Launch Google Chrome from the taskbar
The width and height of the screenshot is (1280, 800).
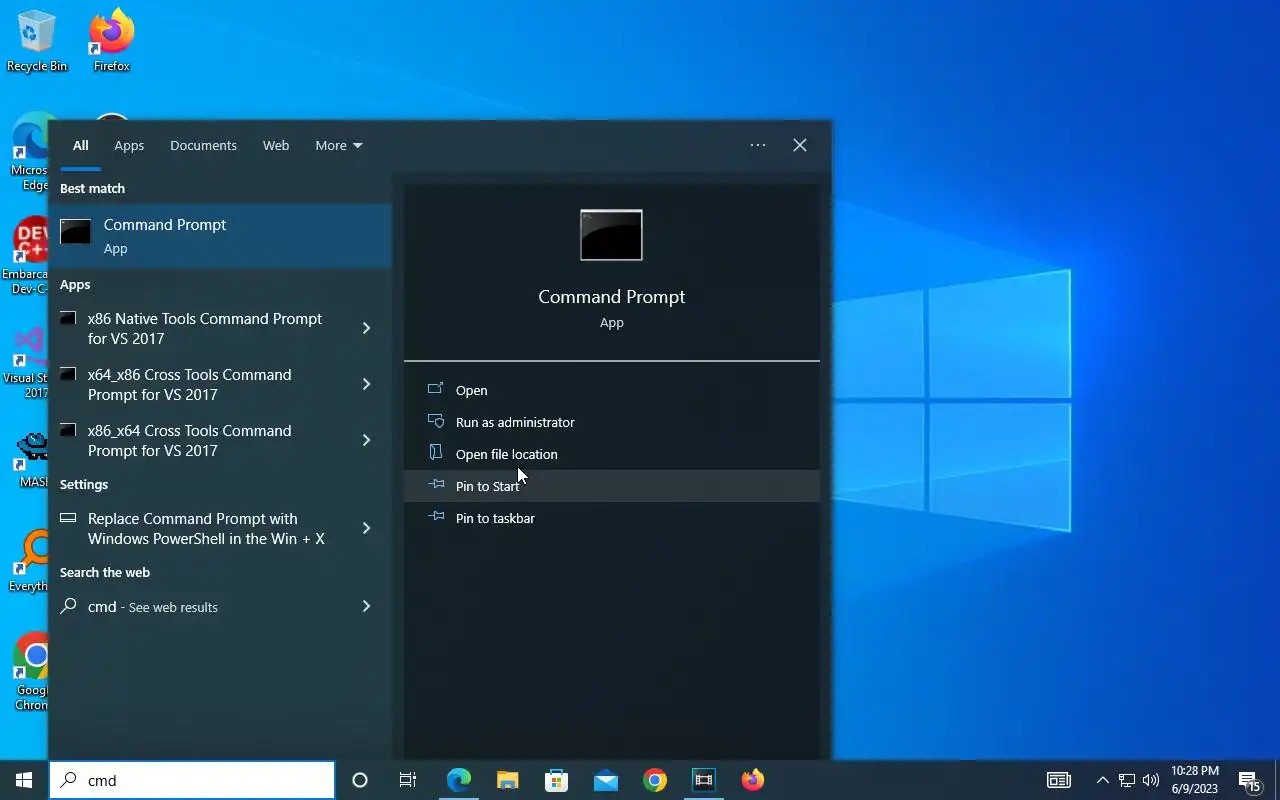point(655,780)
